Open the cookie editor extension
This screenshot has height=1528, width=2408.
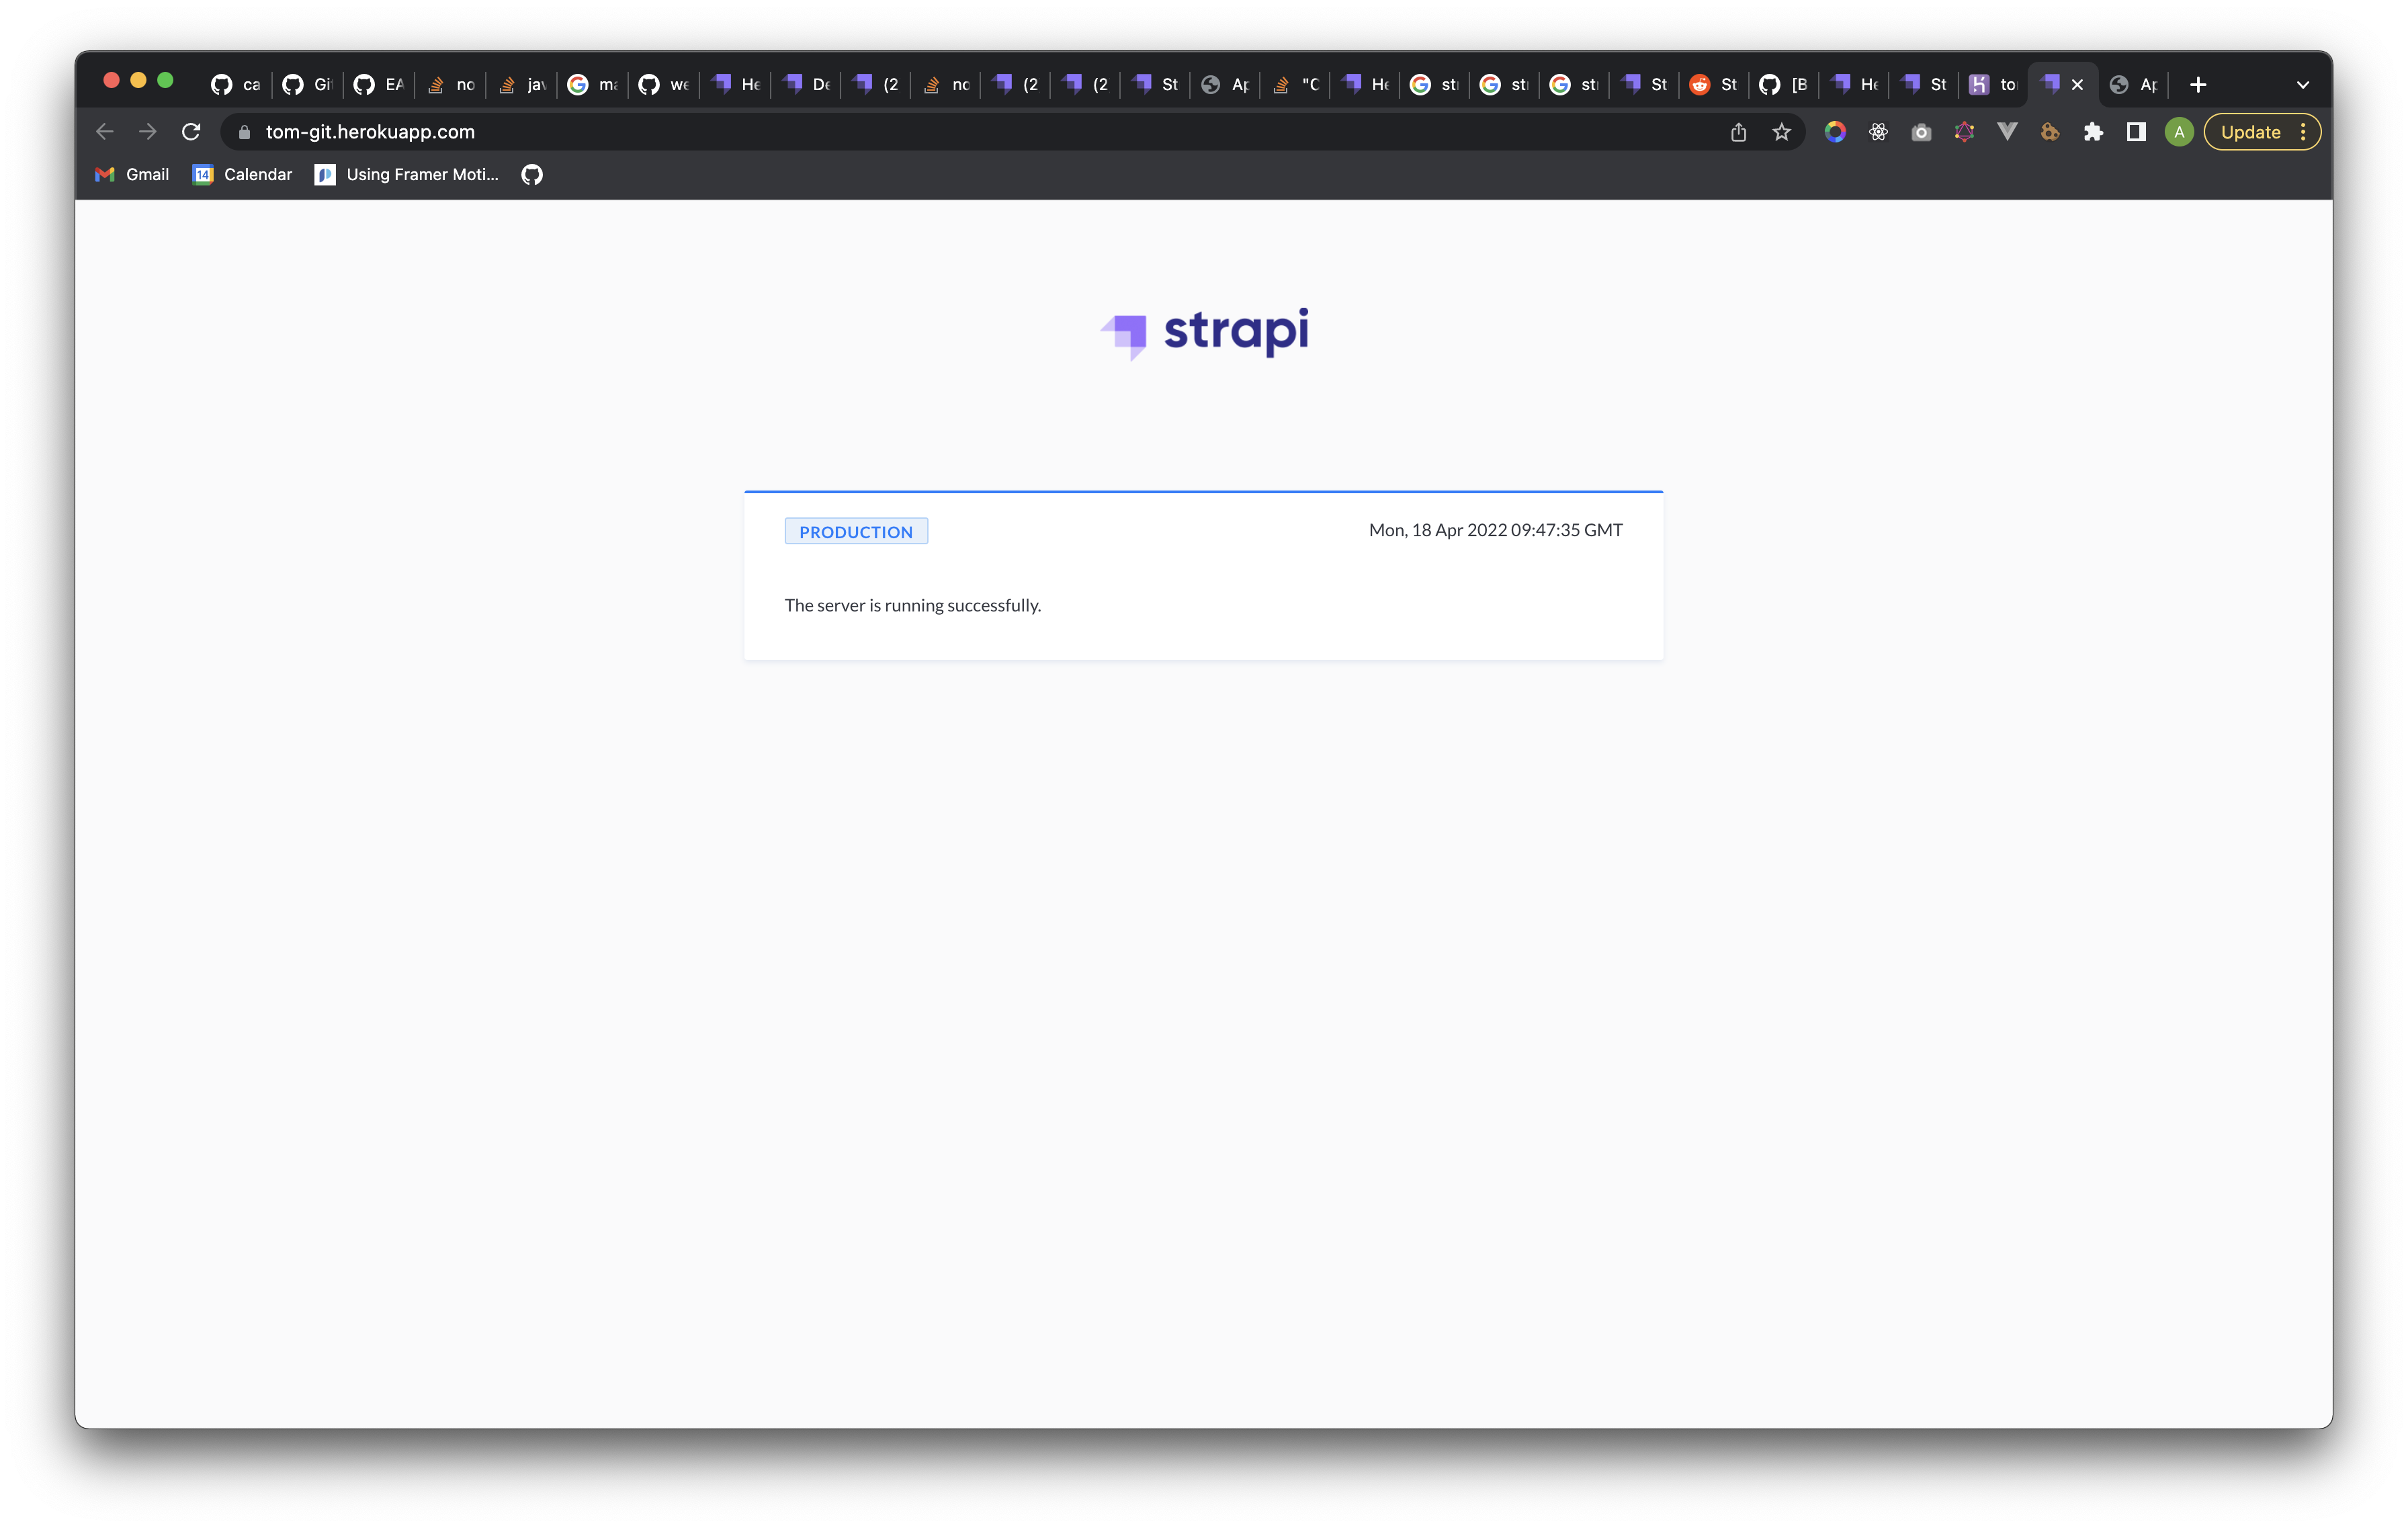2049,131
